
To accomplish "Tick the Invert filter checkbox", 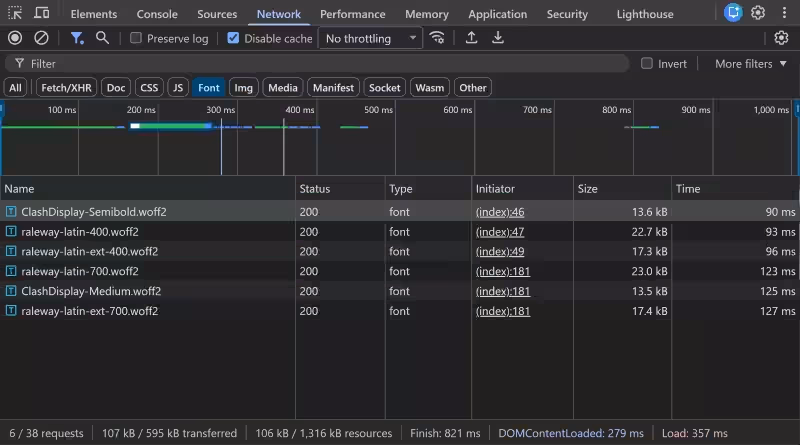I will 646,63.
